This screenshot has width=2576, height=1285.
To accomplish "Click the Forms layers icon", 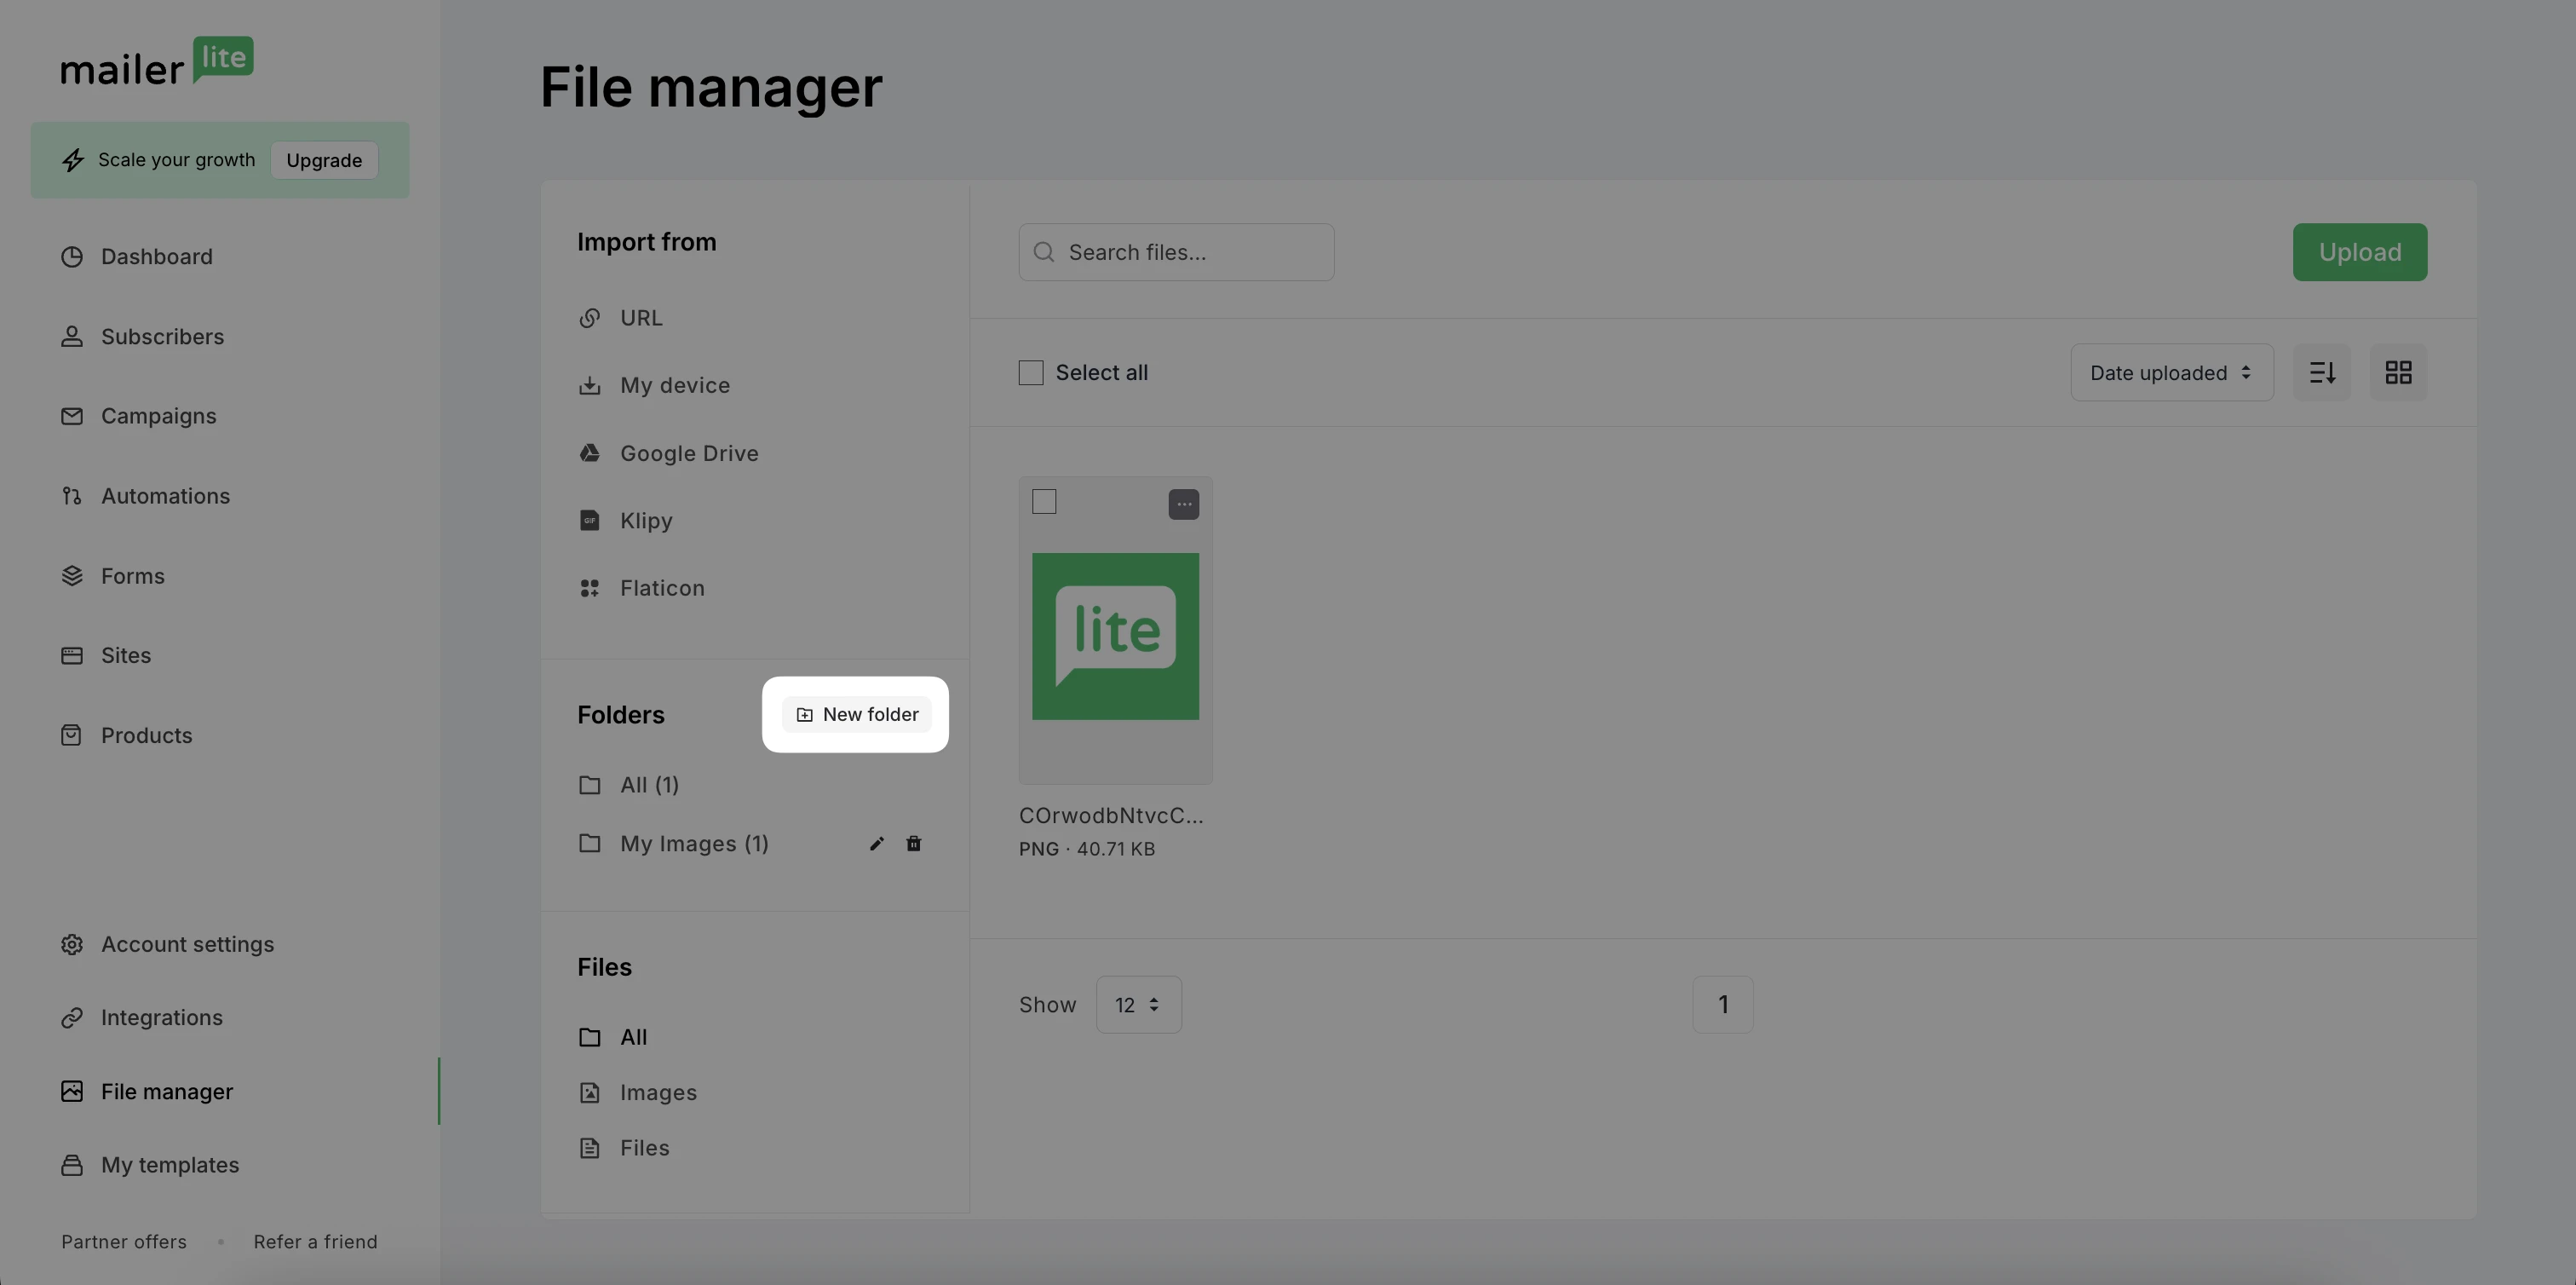I will [x=72, y=576].
